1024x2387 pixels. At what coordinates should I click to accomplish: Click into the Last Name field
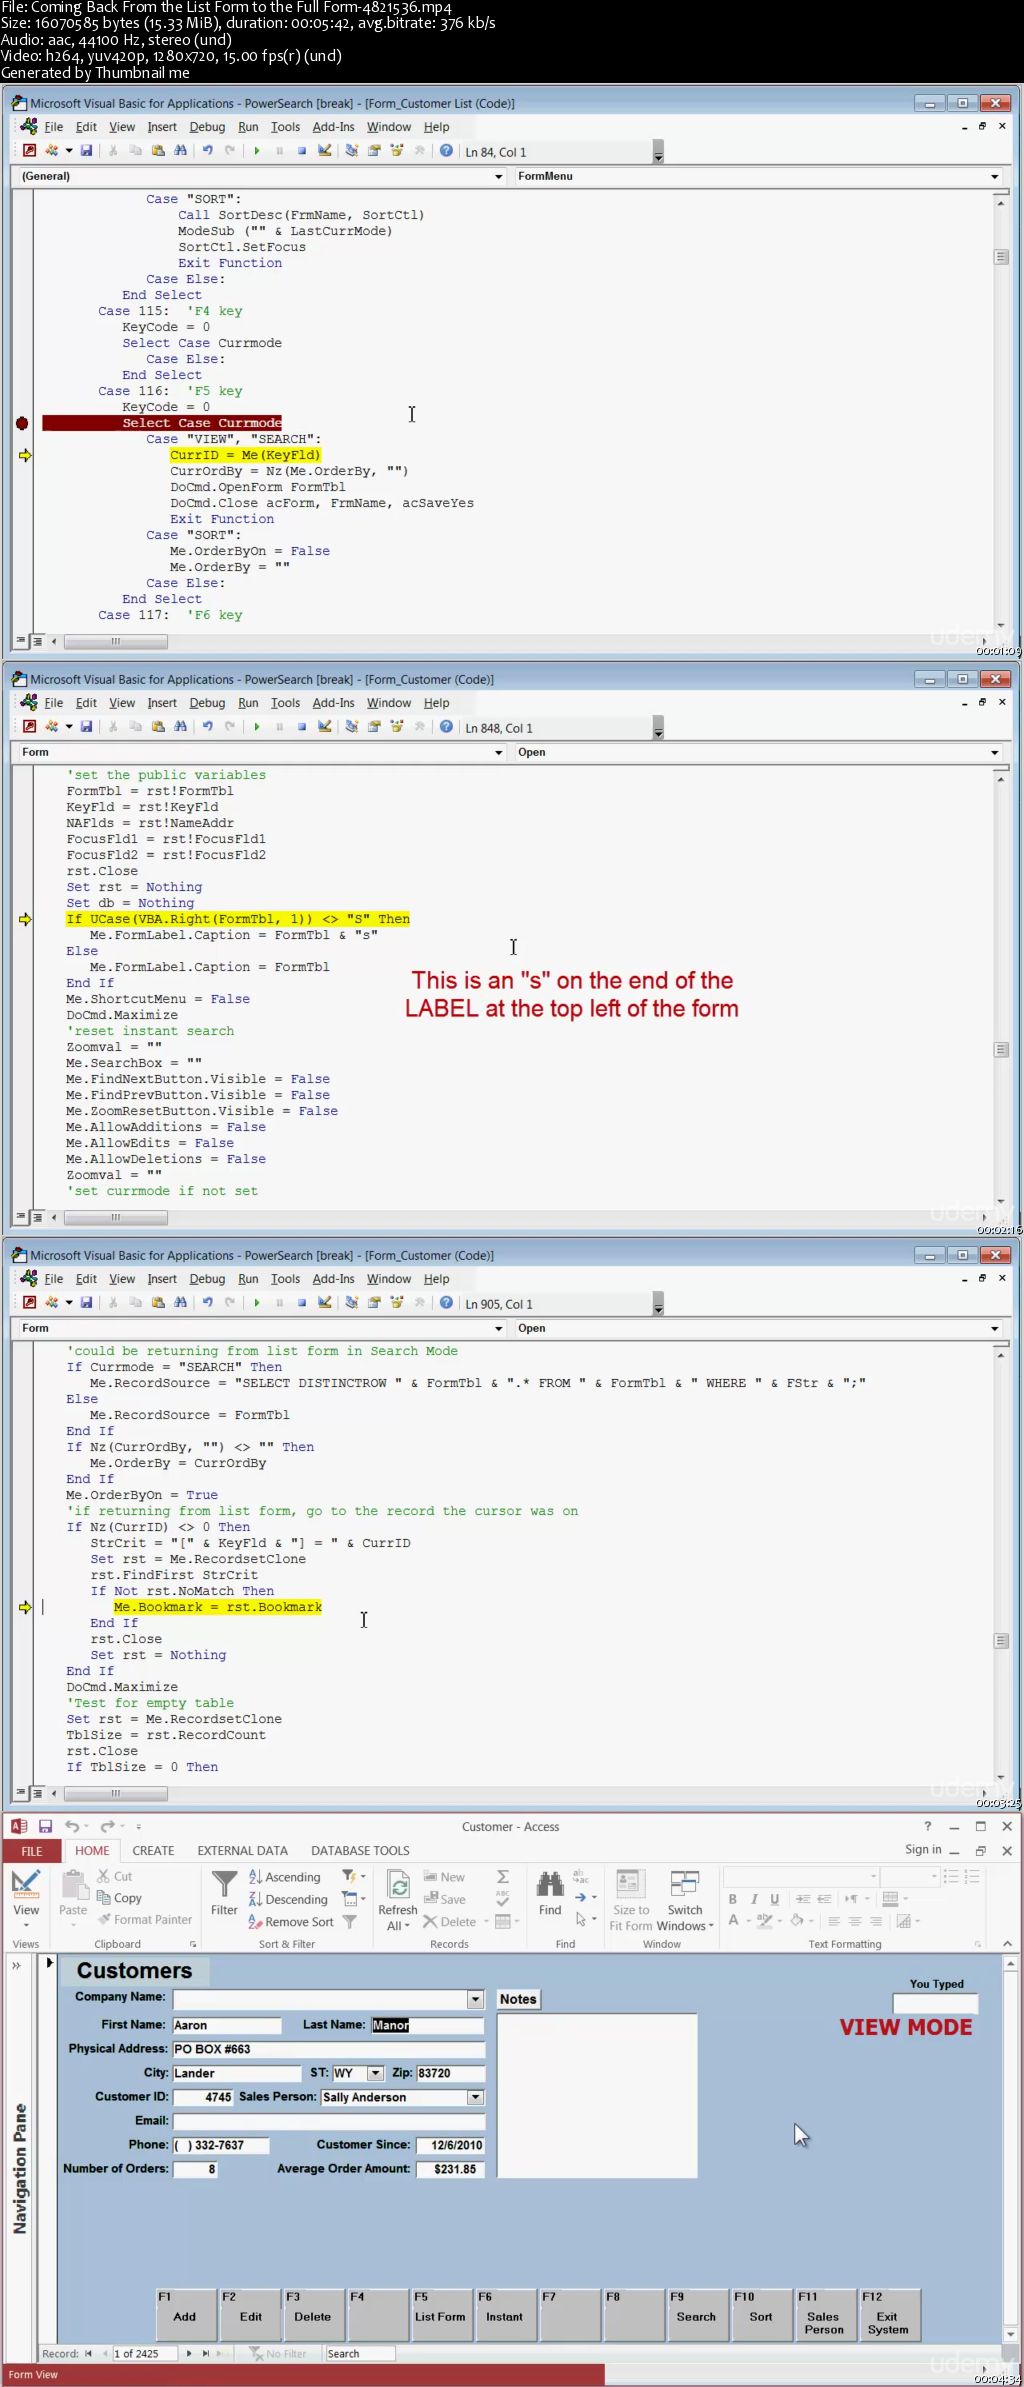click(x=427, y=2025)
